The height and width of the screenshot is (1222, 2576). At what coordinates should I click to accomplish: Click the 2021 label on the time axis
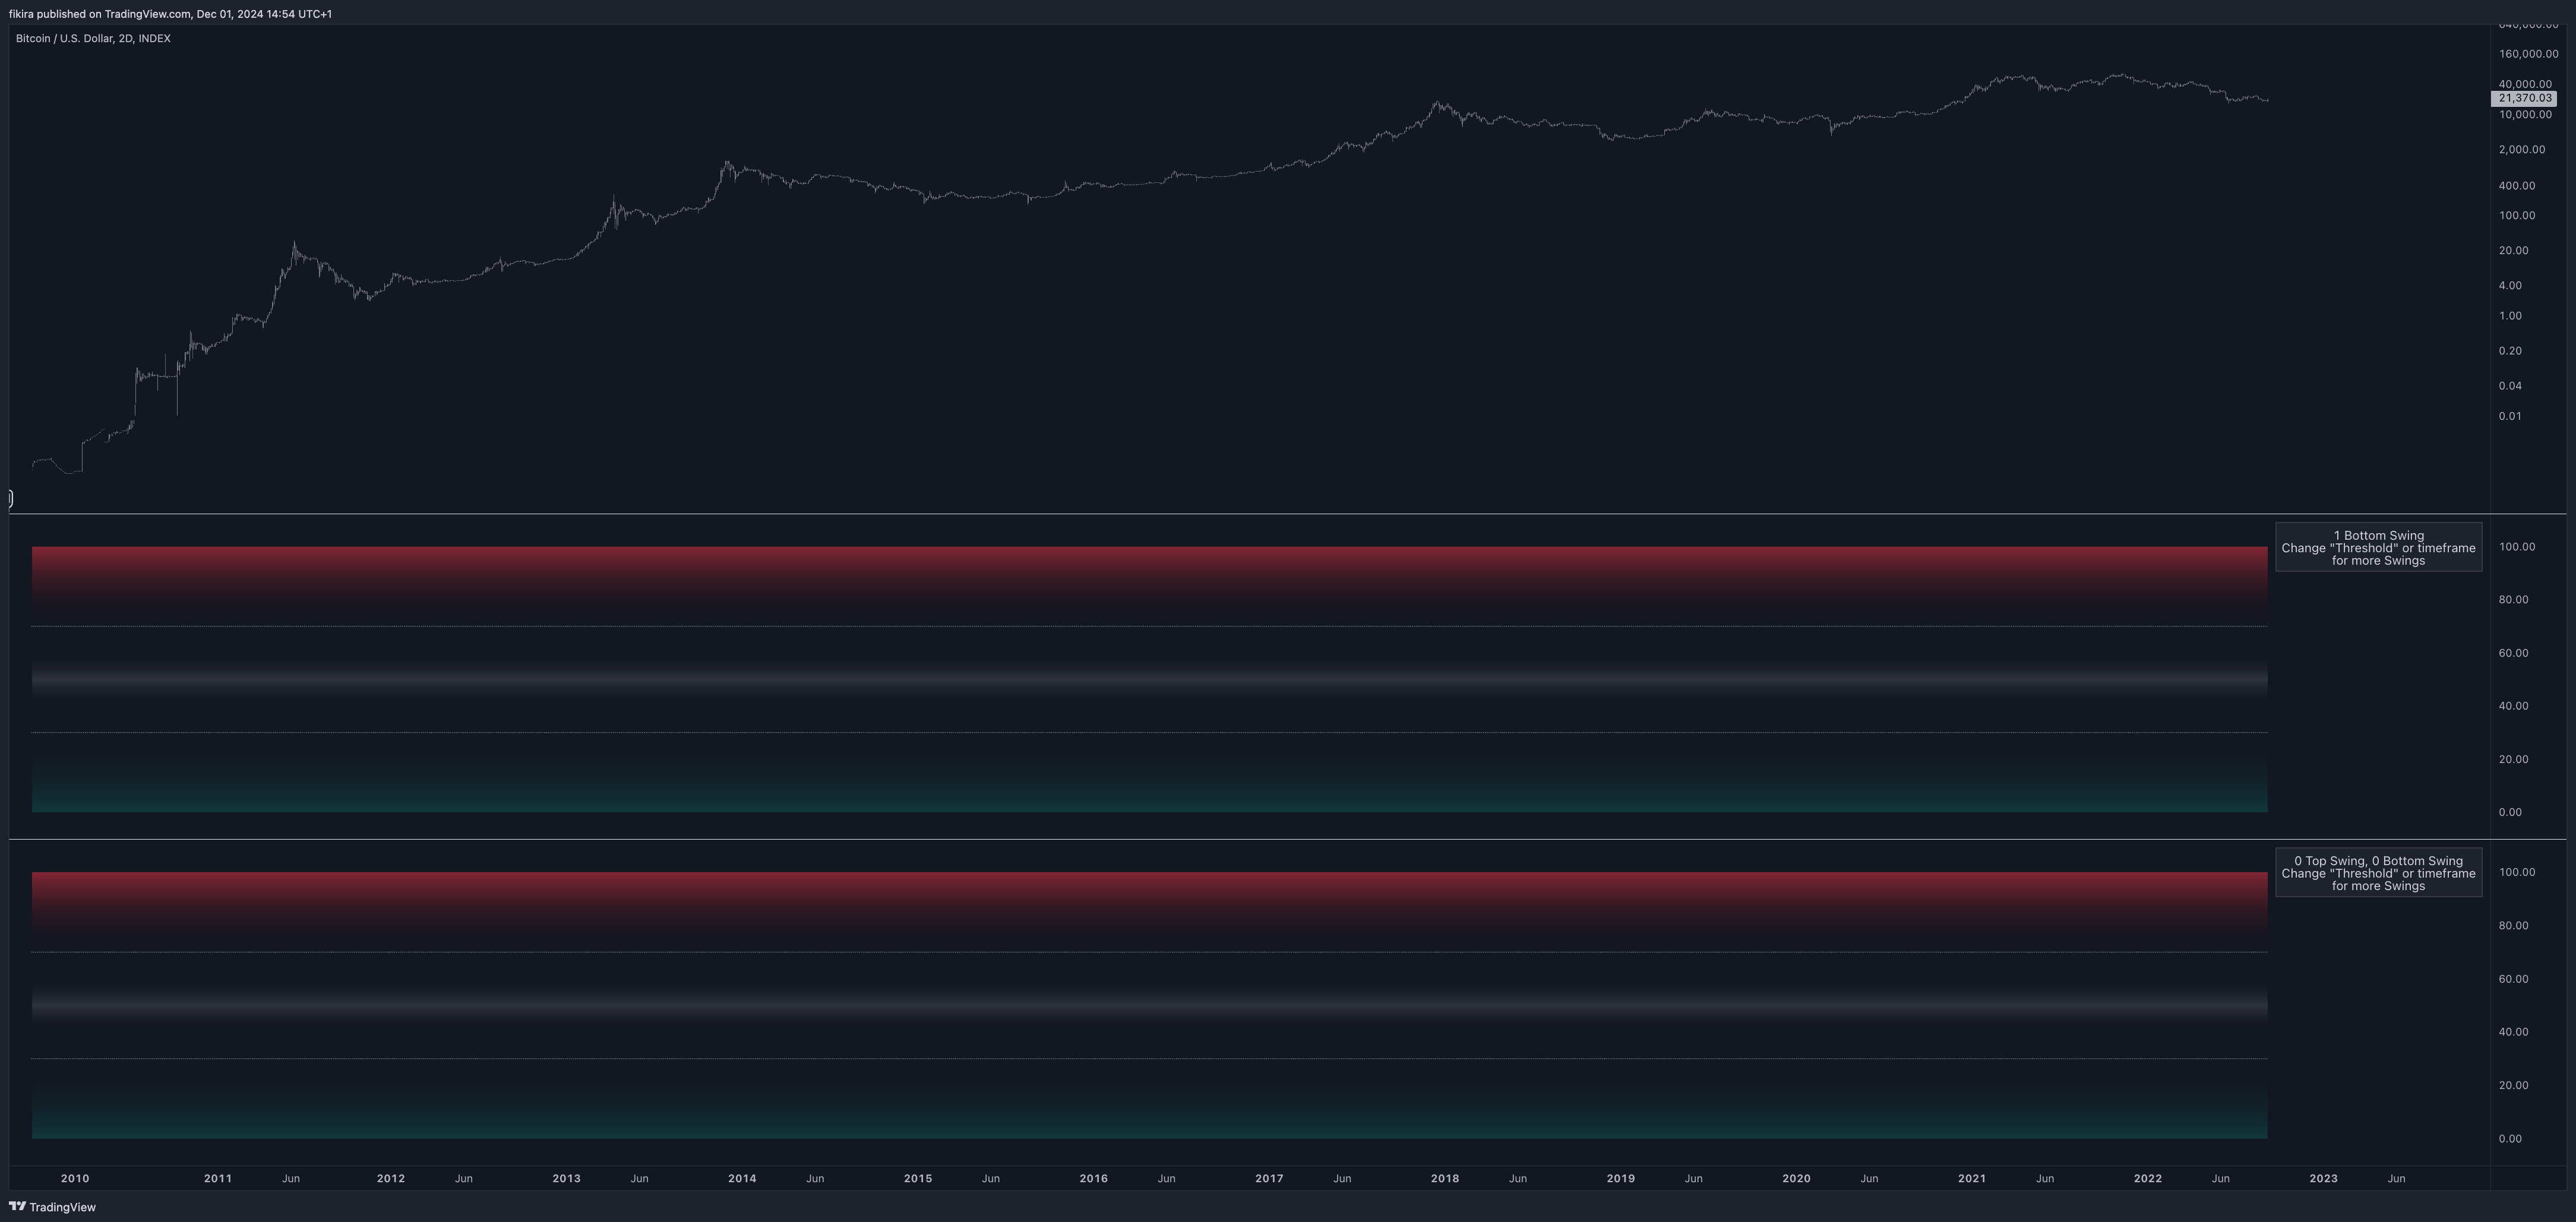coord(1972,1179)
